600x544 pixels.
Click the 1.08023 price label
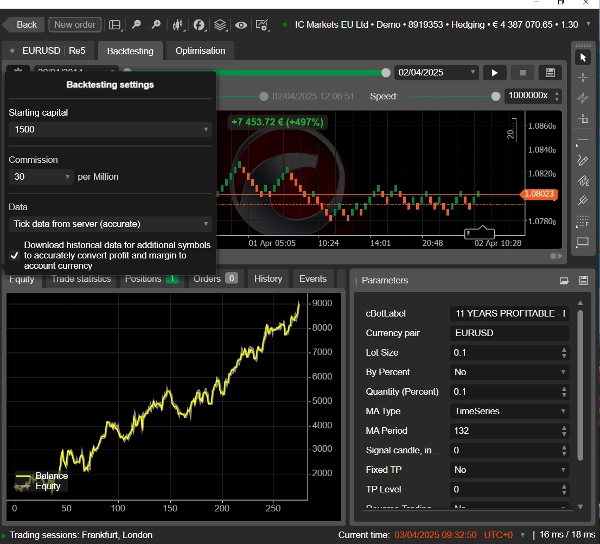pos(539,194)
